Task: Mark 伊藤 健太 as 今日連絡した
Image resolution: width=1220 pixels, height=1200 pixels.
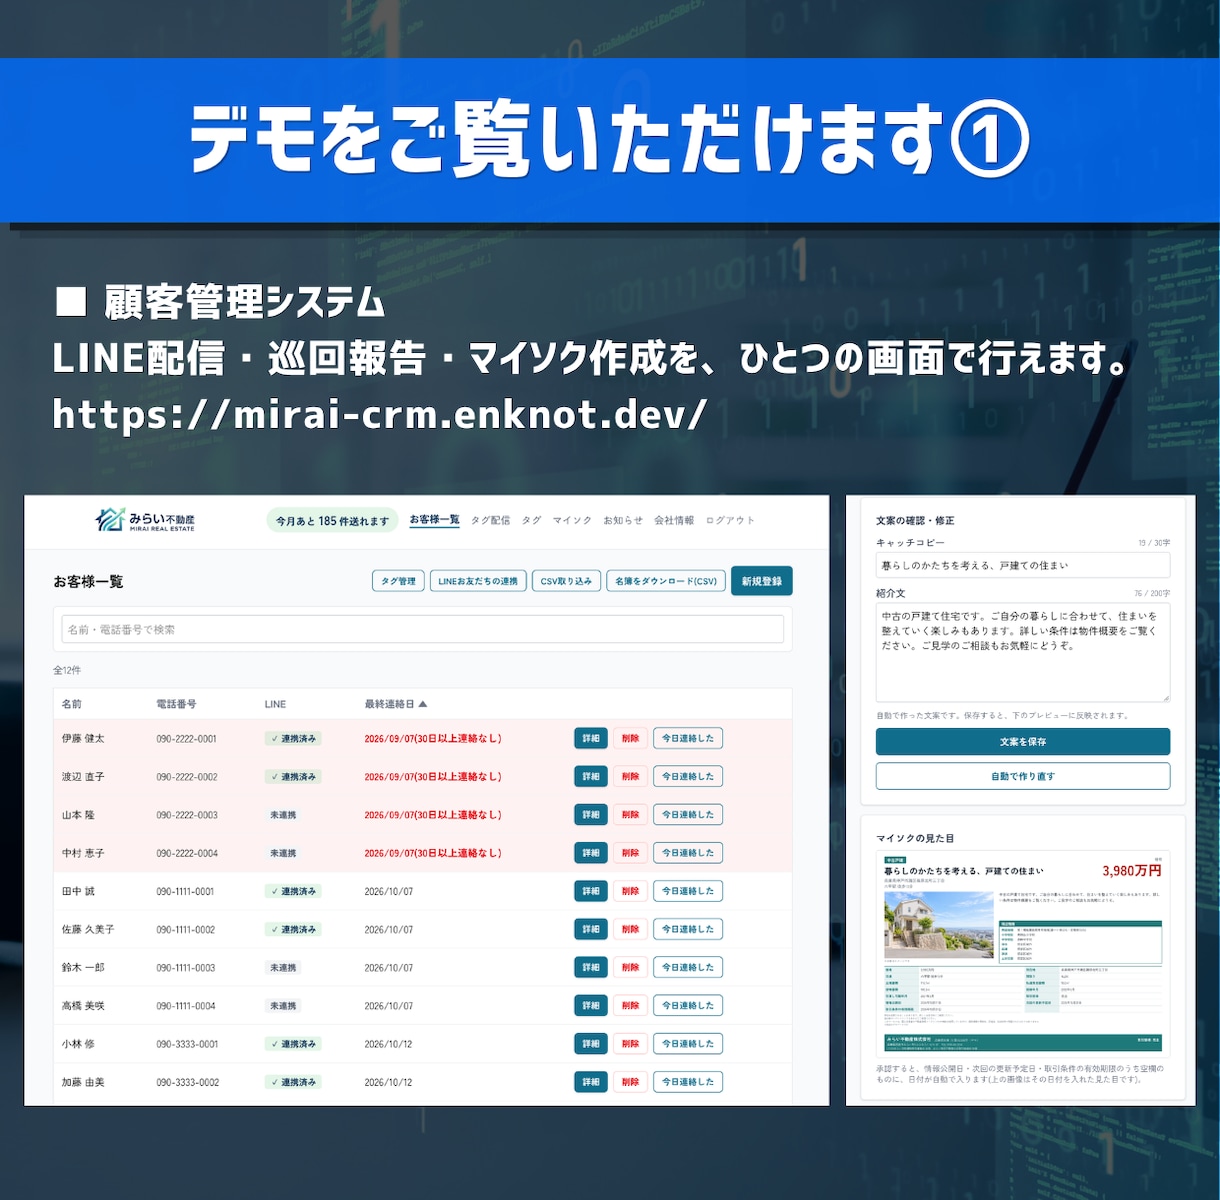Action: (687, 738)
